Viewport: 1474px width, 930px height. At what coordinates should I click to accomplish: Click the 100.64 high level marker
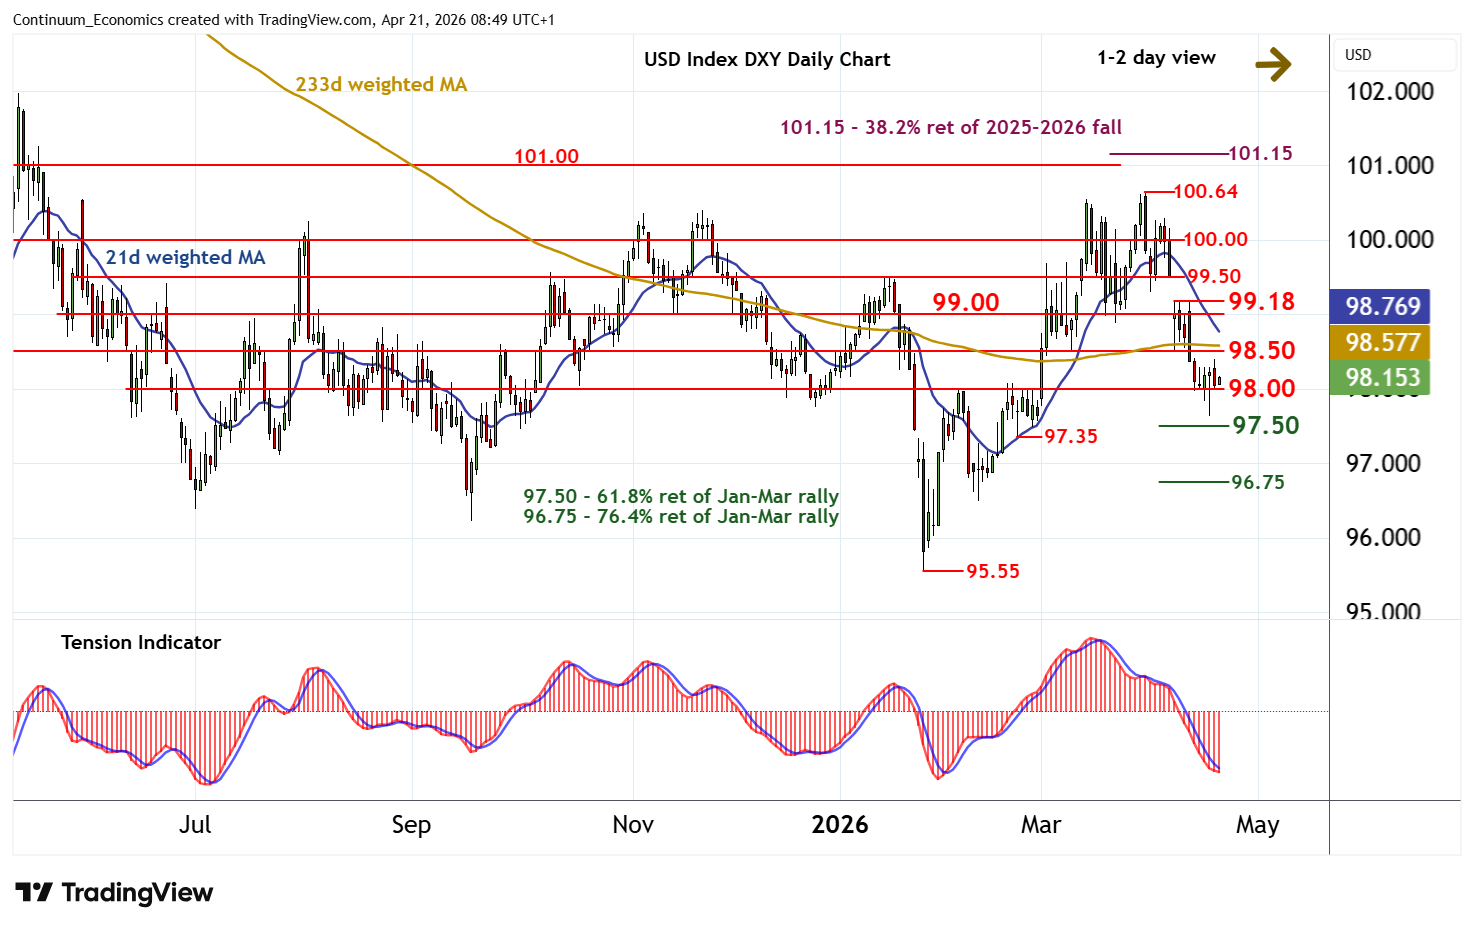tap(1205, 191)
